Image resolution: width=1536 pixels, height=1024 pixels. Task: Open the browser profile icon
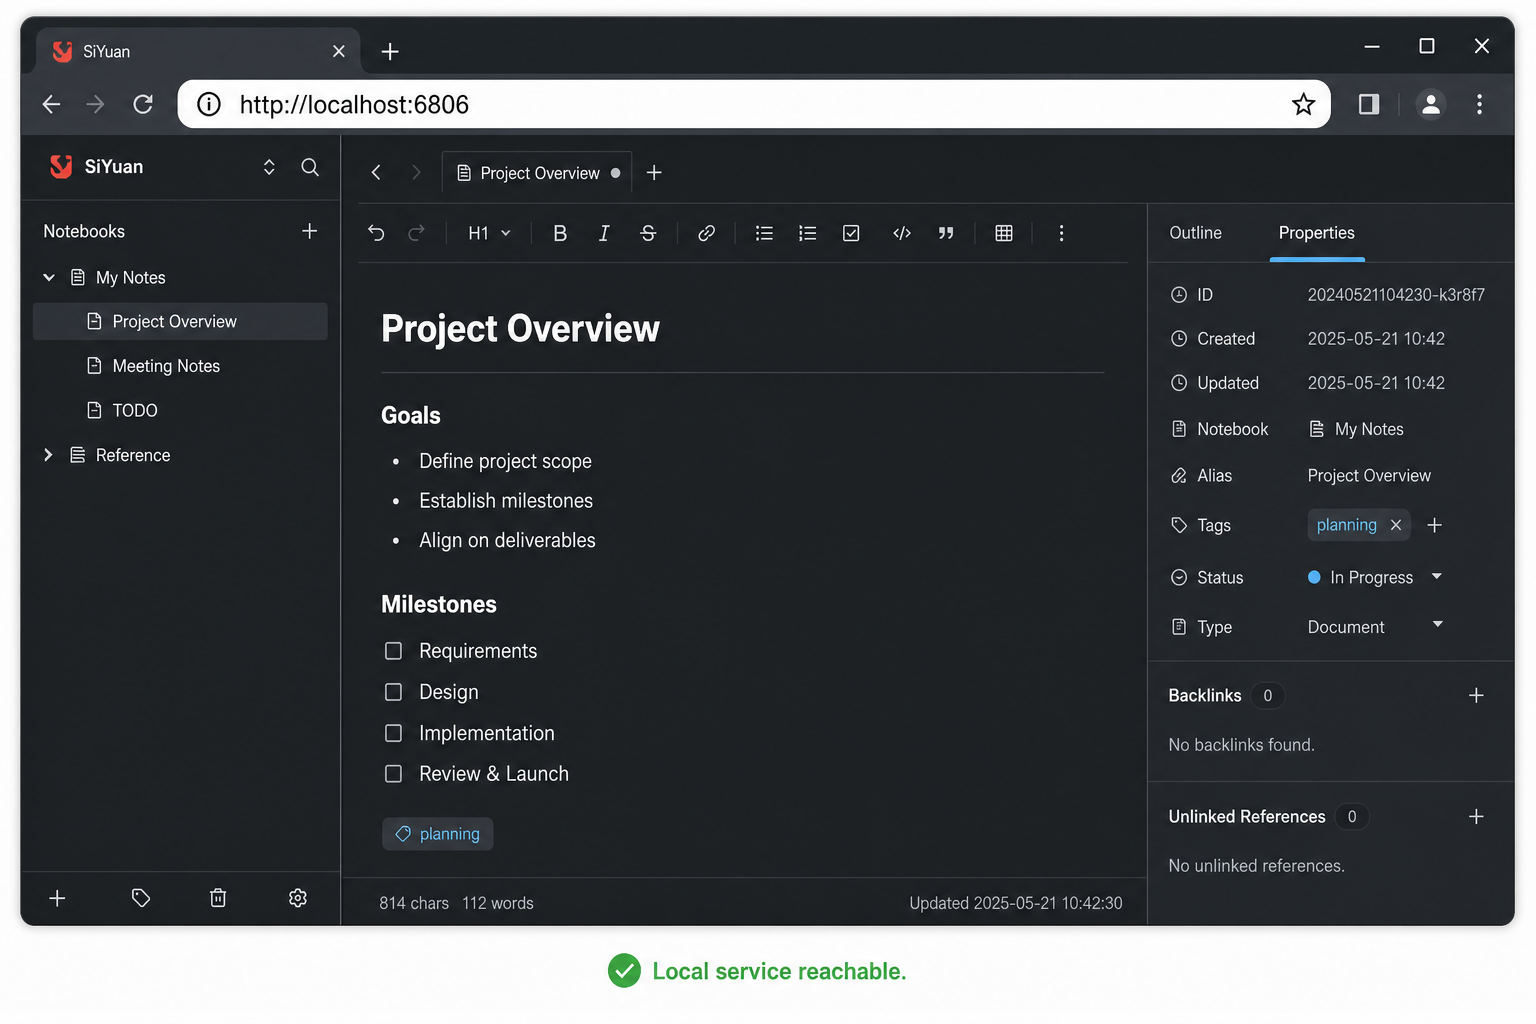[x=1431, y=104]
